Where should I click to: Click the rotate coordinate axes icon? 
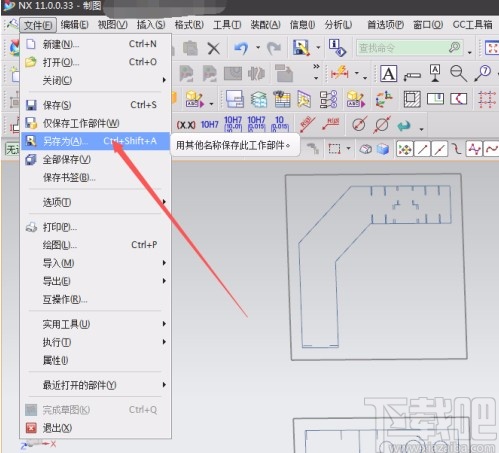pos(383,99)
